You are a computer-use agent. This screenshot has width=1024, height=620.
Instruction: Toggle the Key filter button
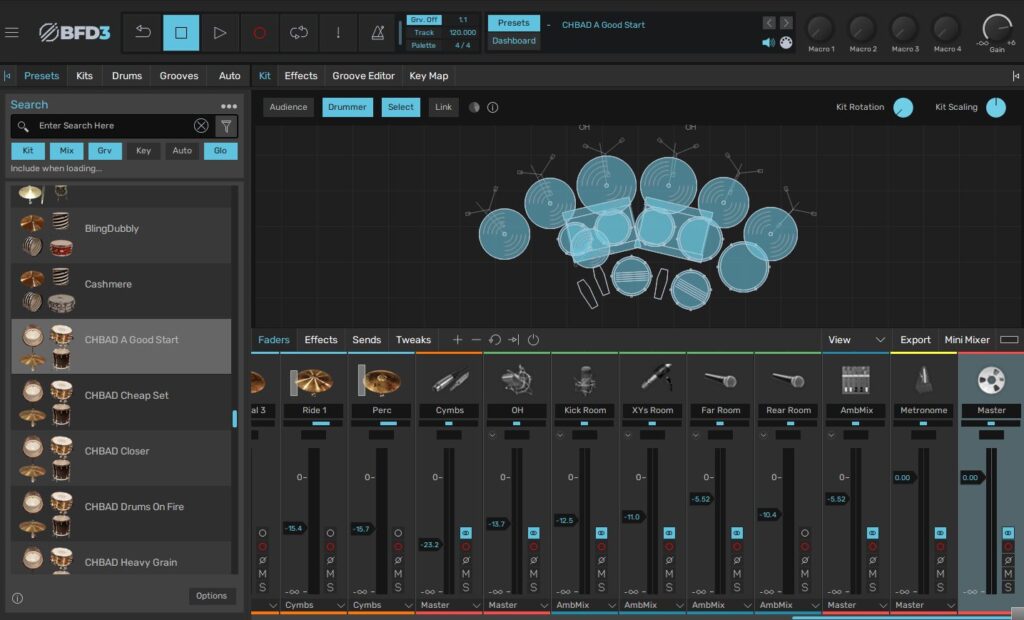point(143,151)
